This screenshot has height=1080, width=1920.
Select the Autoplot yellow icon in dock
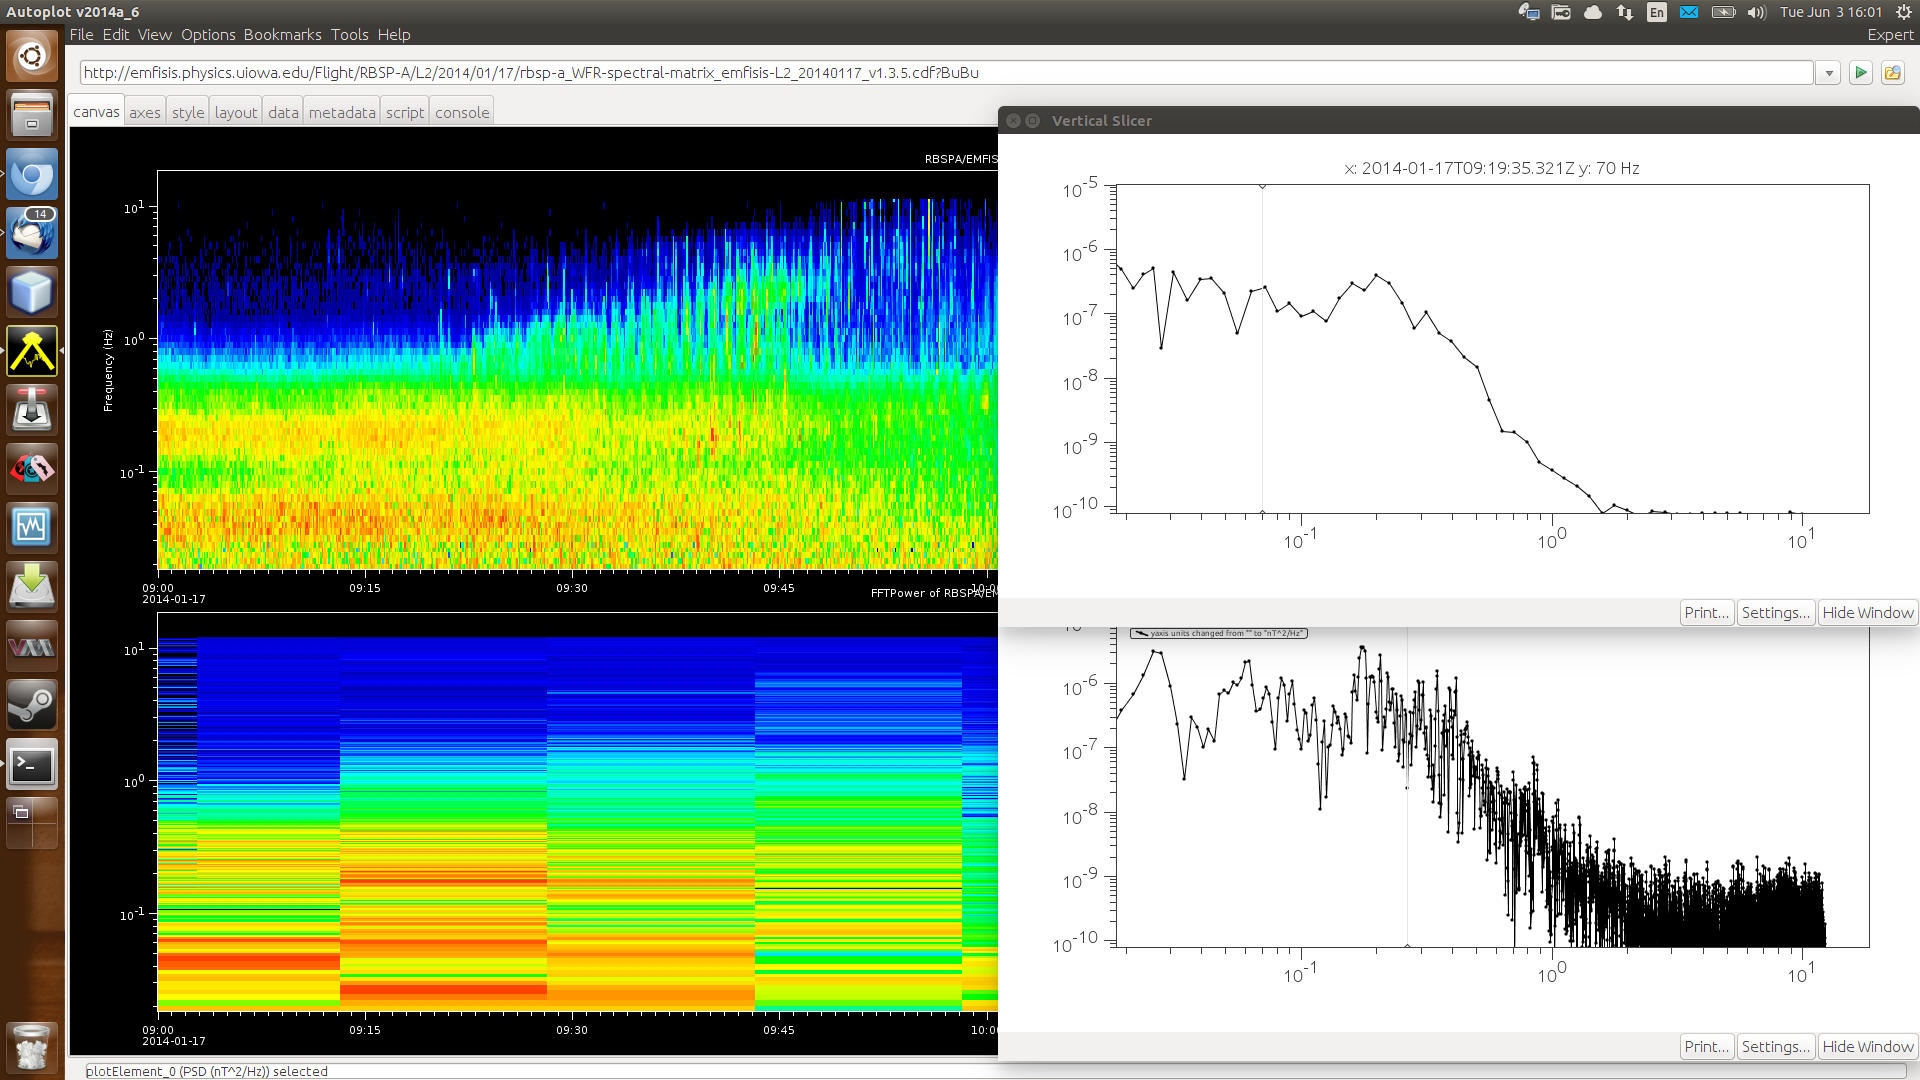pyautogui.click(x=32, y=352)
